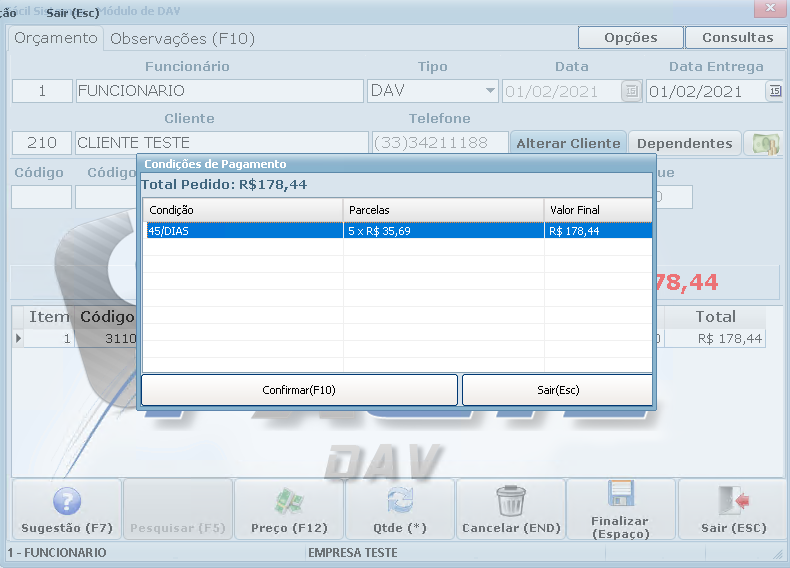Image resolution: width=790 pixels, height=568 pixels.
Task: Select the 45/DIAS payment condition row
Action: (x=243, y=231)
